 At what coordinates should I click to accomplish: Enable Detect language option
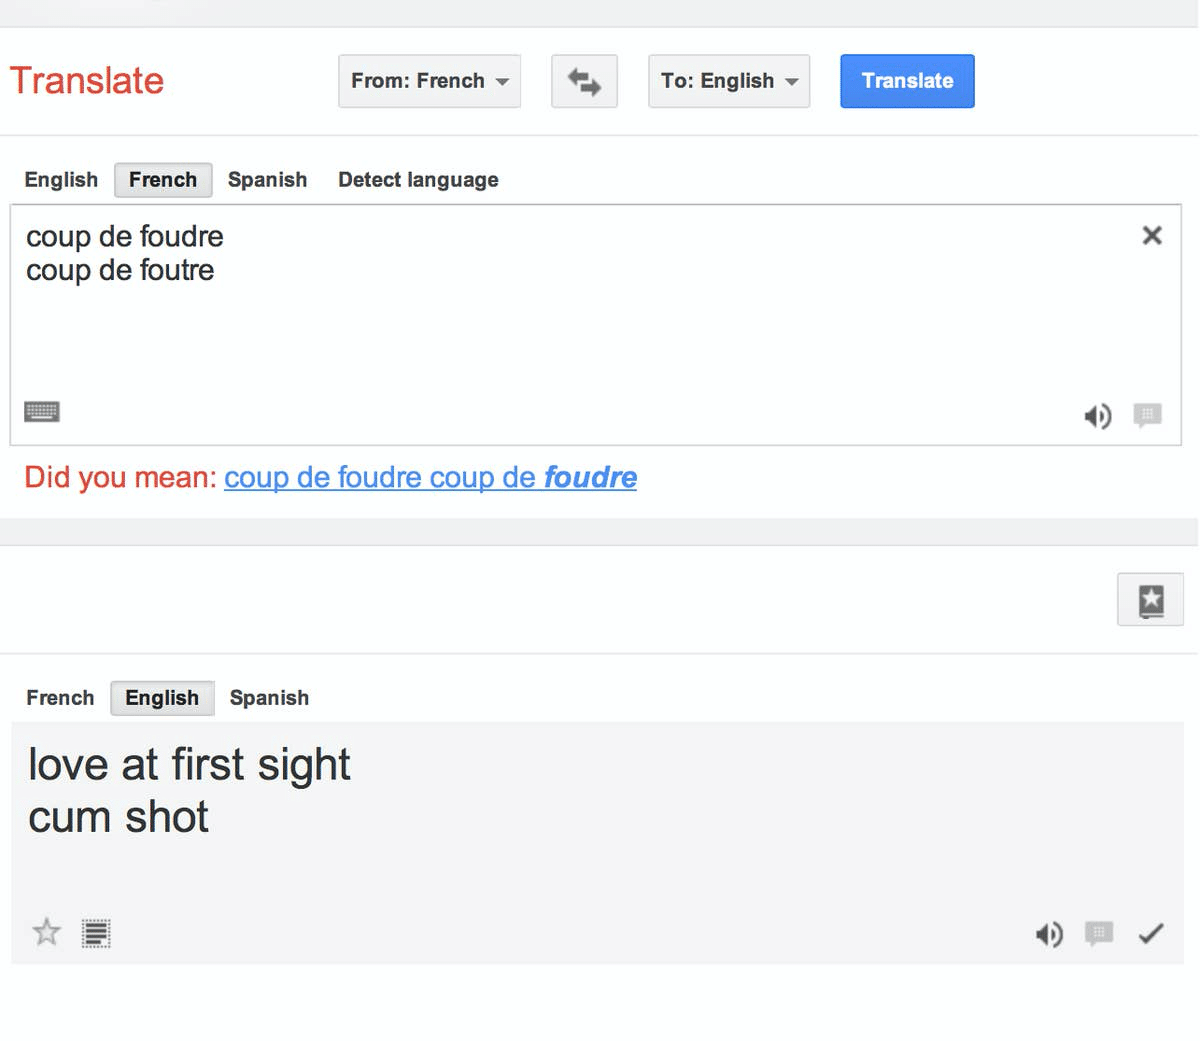418,180
